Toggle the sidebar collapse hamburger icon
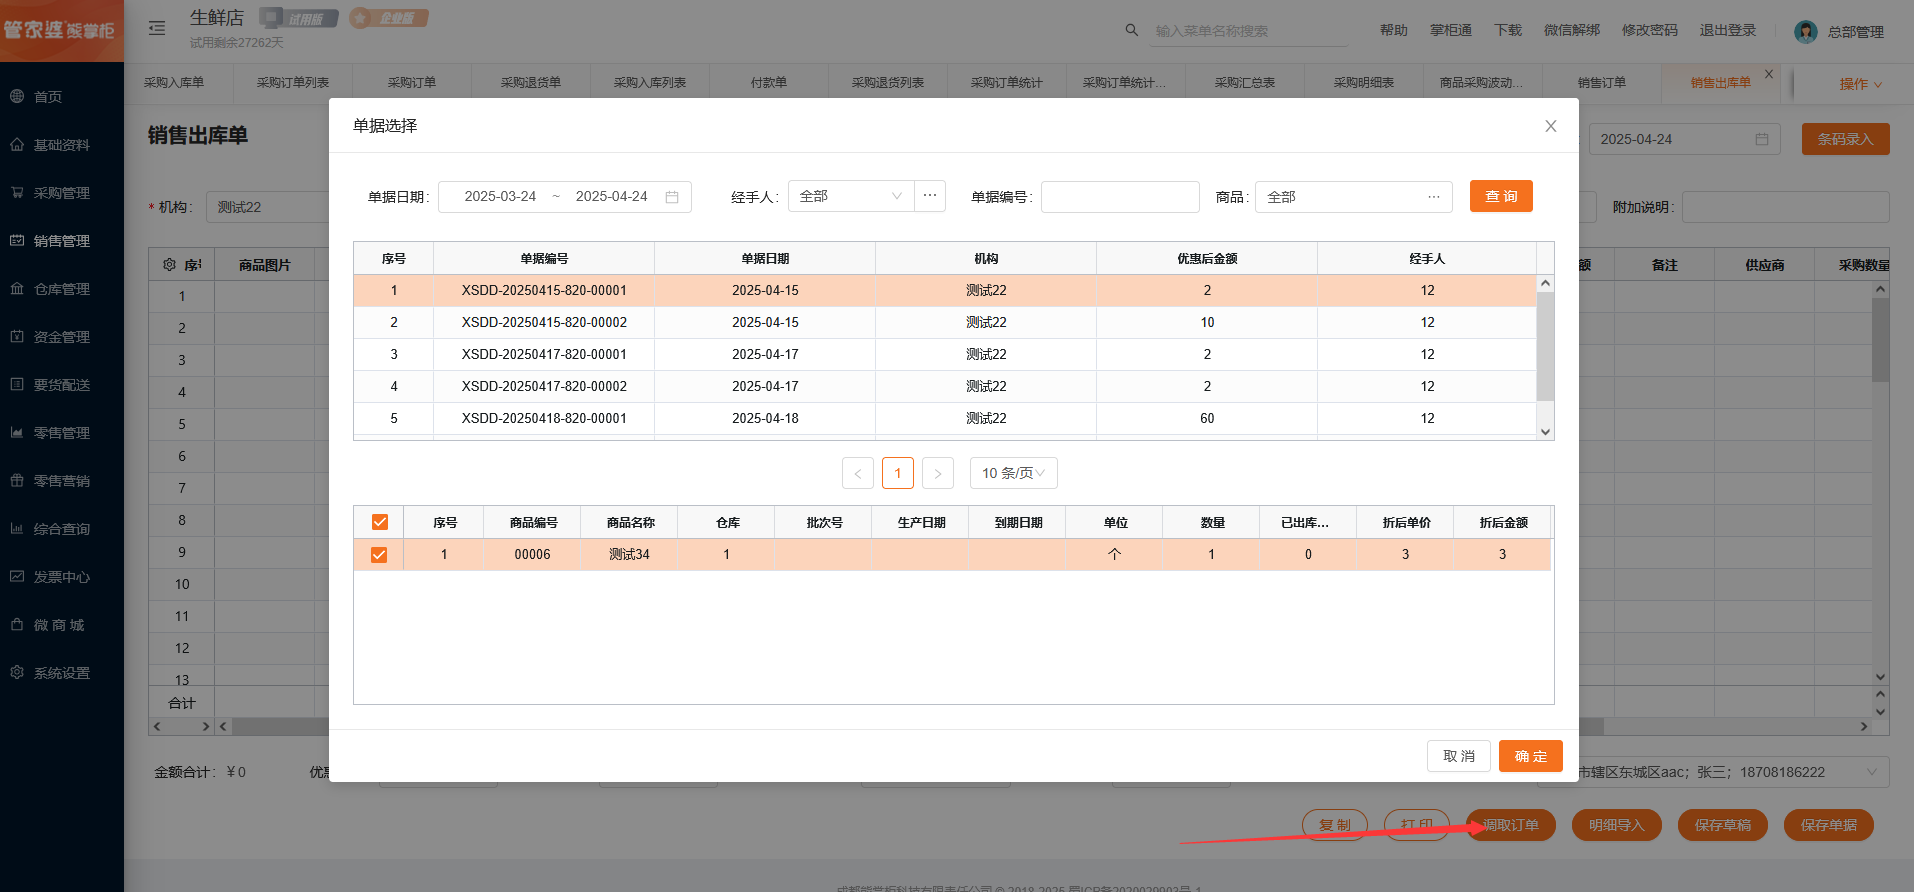Screen dimensions: 1914x892 pos(157,28)
